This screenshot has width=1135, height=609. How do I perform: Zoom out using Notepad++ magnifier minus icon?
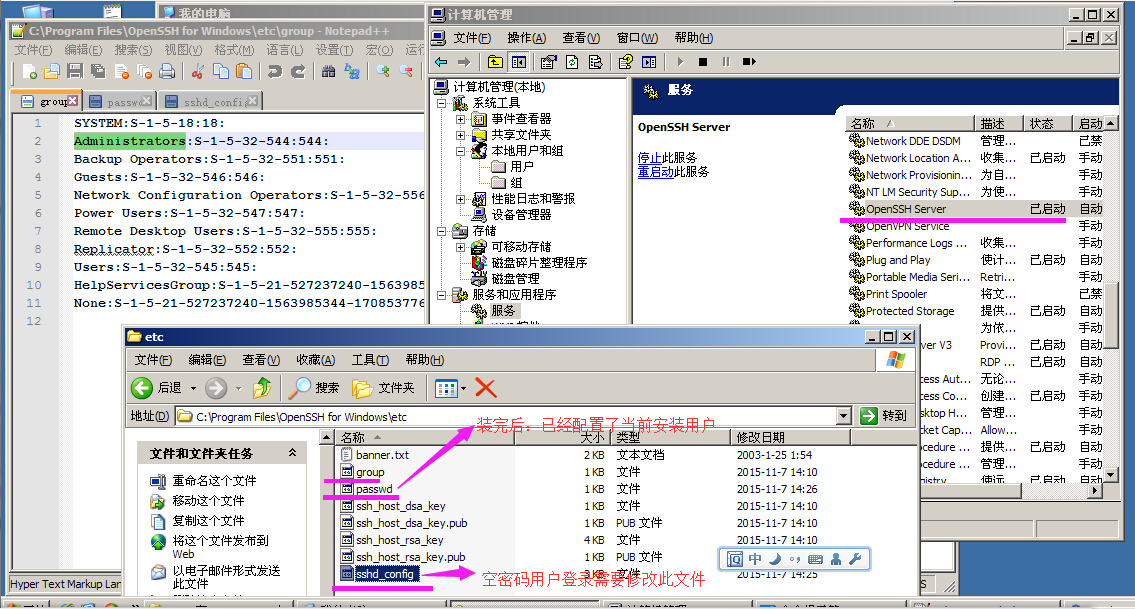pyautogui.click(x=406, y=71)
